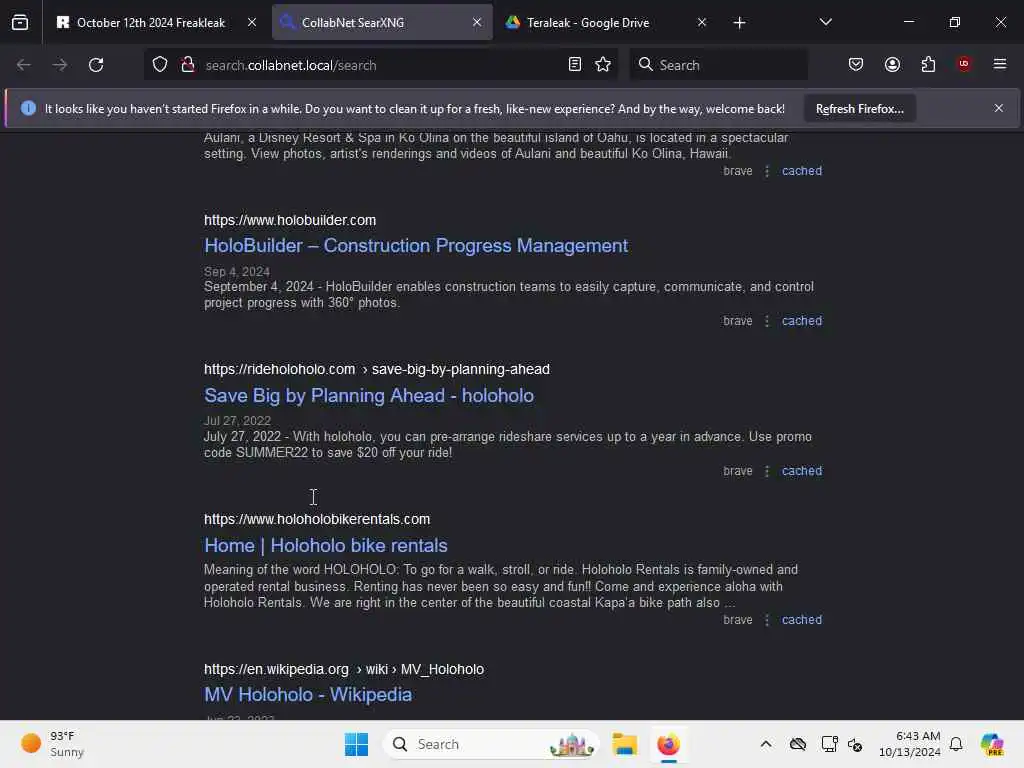Select the CollabNet SearXNG tab
Image resolution: width=1024 pixels, height=768 pixels.
tap(382, 23)
